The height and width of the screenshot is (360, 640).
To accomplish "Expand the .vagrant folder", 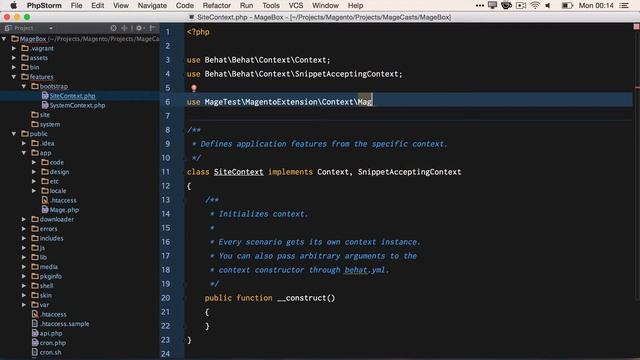I will click(14, 48).
